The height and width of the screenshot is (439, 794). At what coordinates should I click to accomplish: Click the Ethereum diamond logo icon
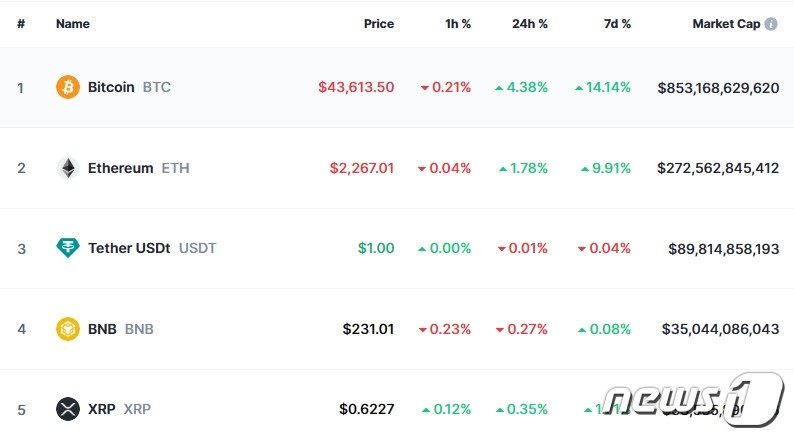(68, 168)
